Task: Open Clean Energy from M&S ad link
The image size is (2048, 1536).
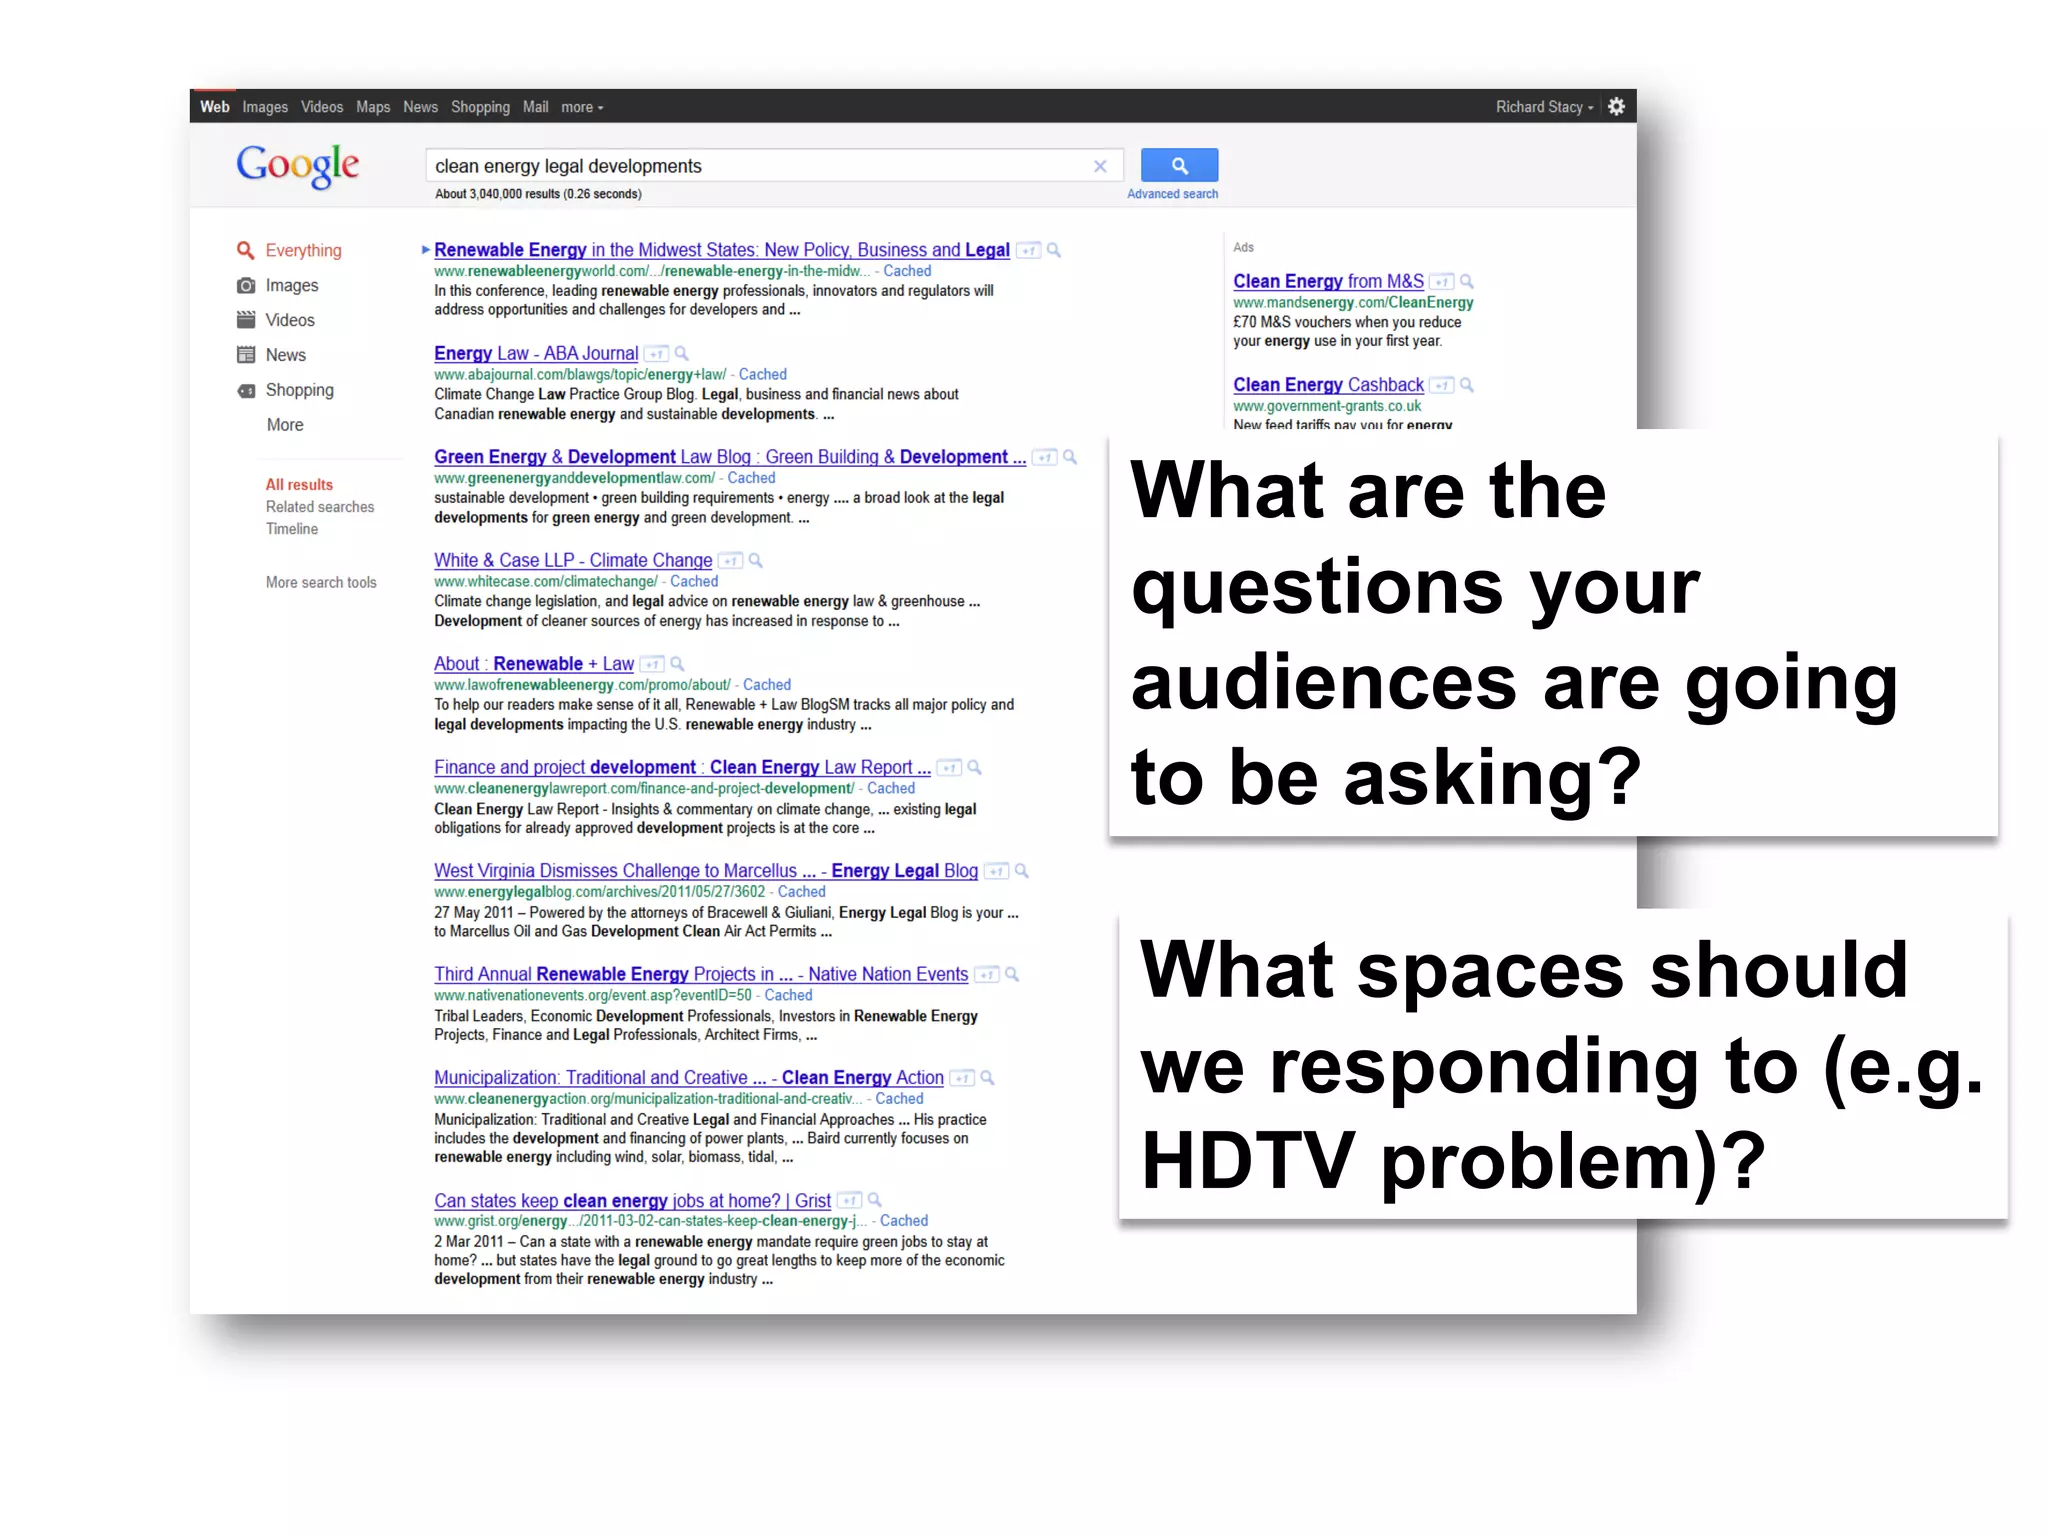Action: [x=1328, y=281]
